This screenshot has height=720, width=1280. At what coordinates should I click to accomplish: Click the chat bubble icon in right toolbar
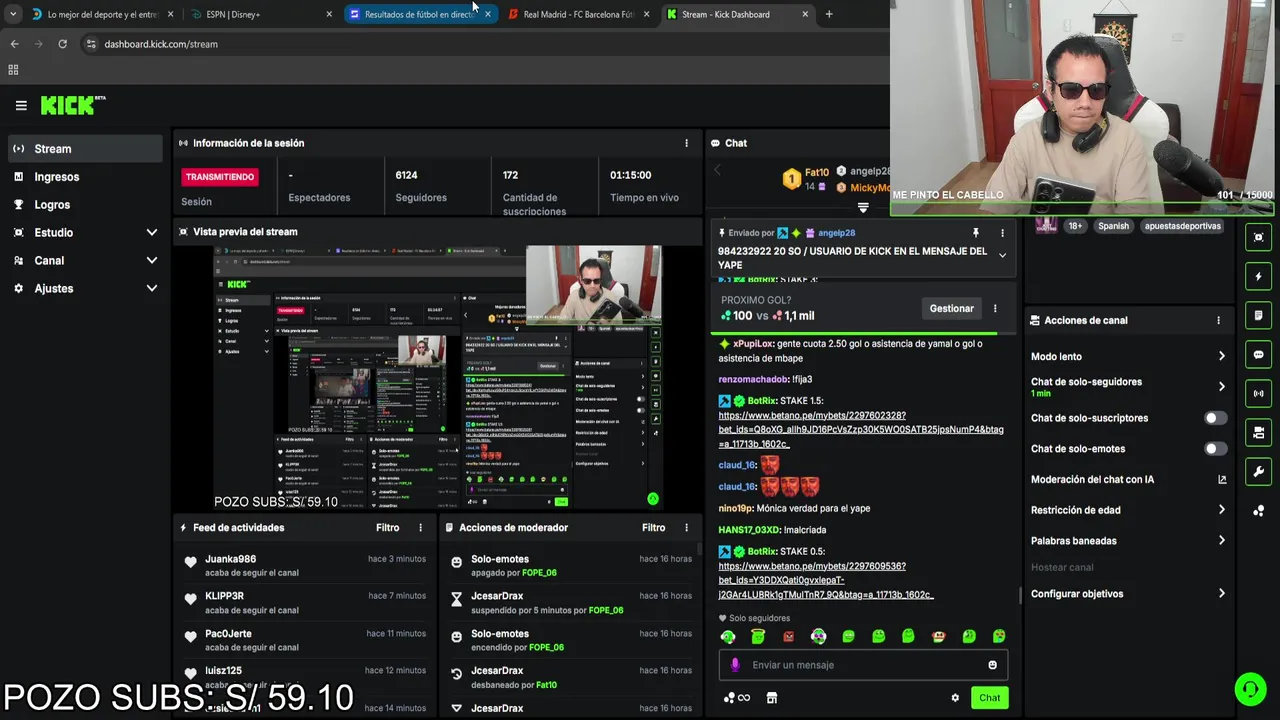coord(1258,354)
